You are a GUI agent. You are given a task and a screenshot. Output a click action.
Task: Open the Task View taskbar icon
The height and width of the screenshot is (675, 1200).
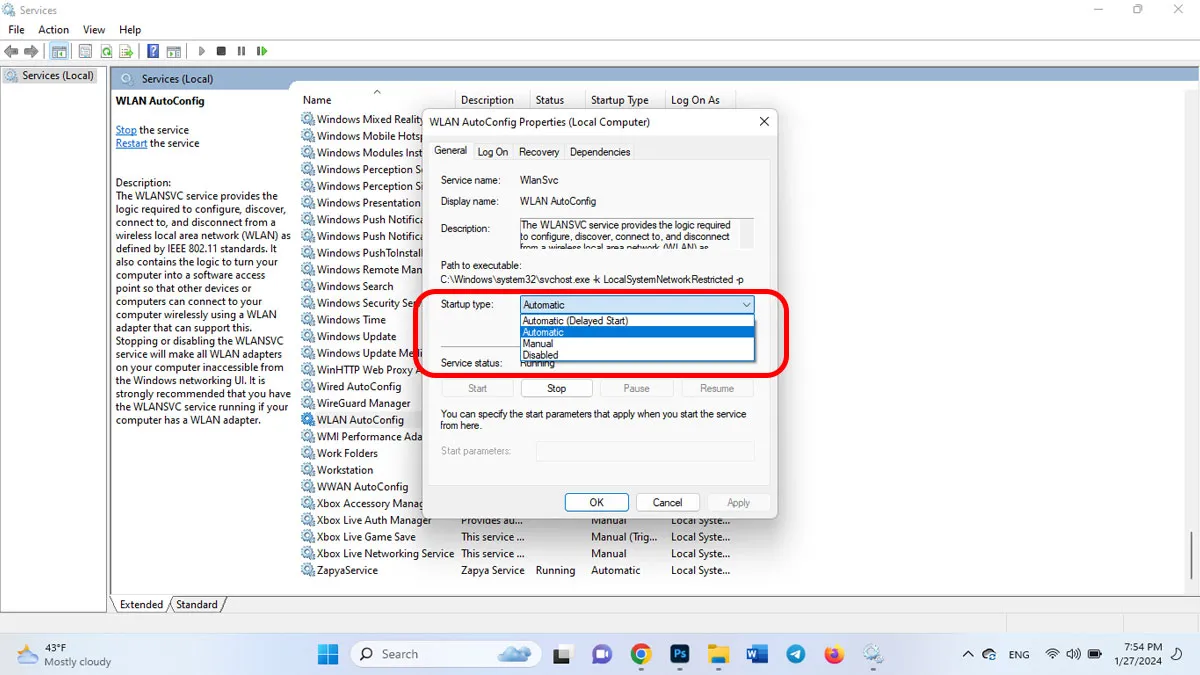[563, 654]
